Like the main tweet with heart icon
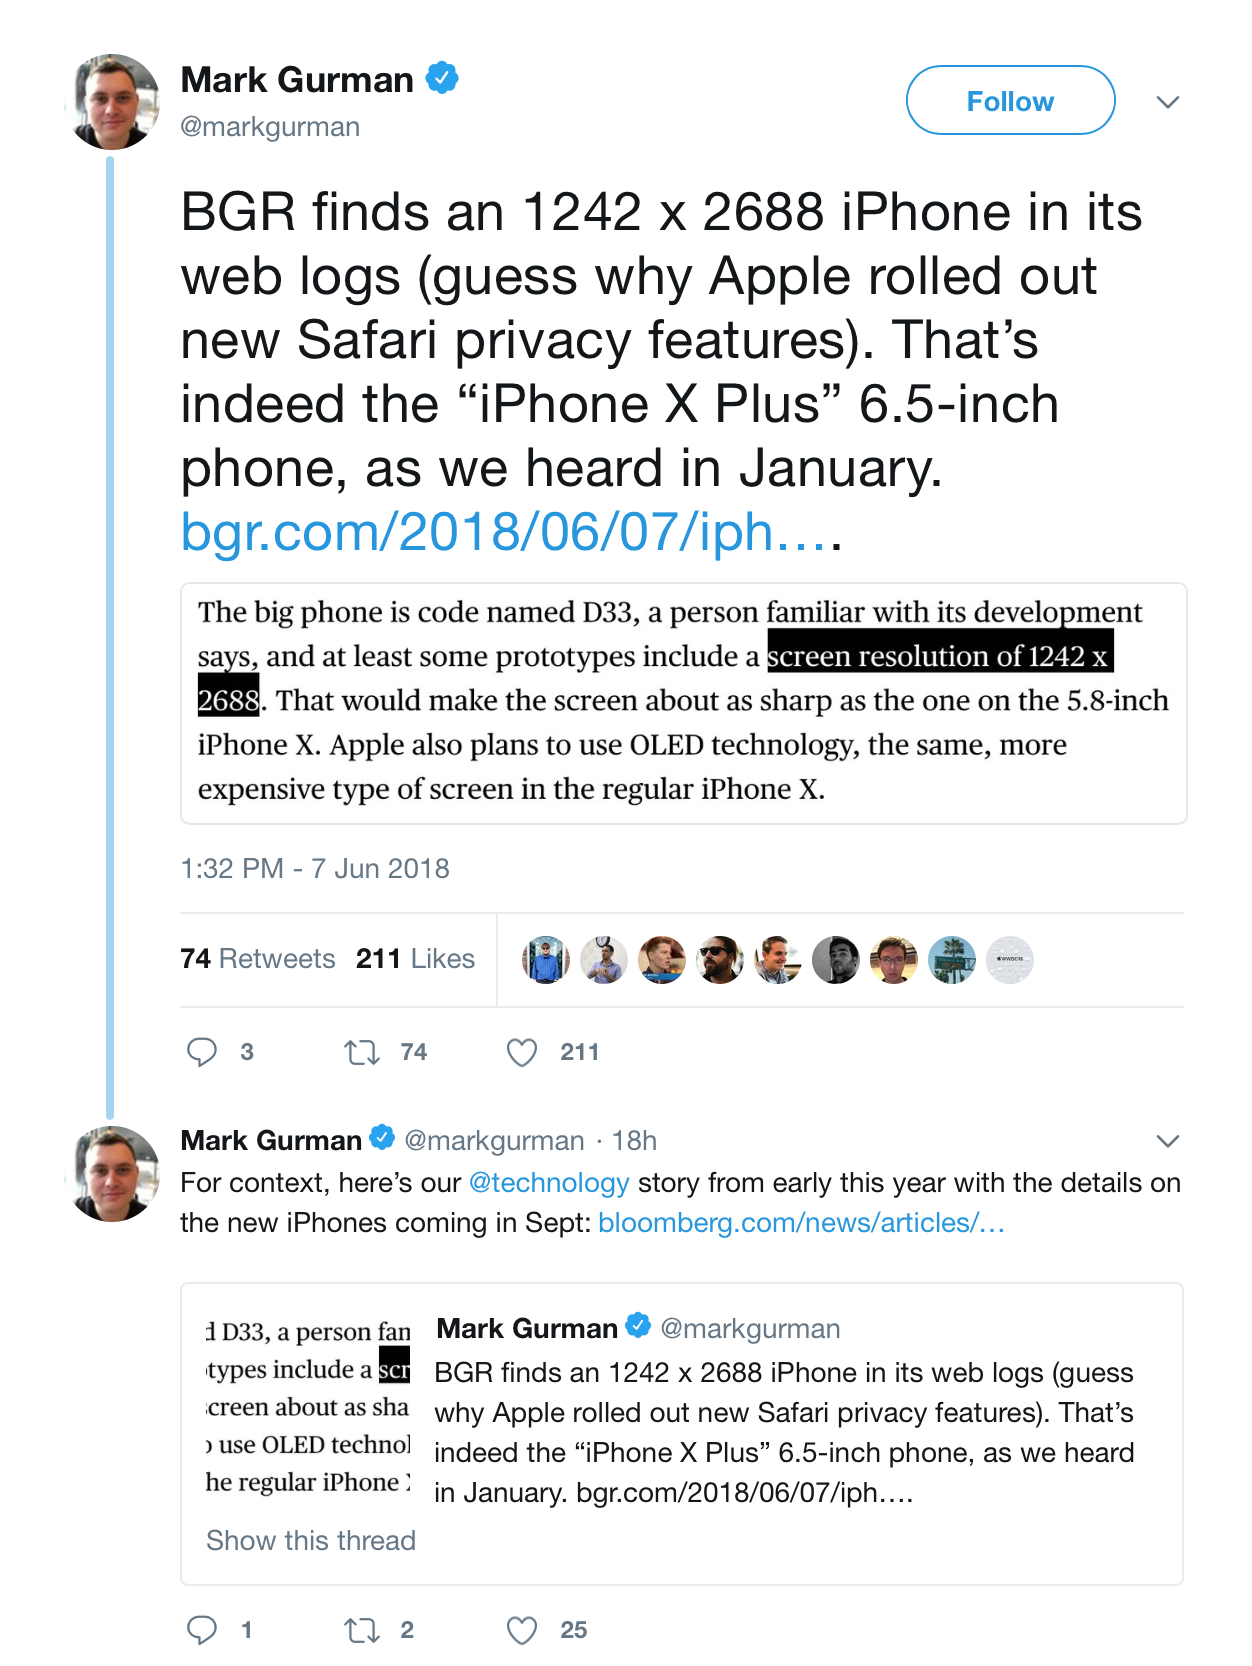The image size is (1252, 1666). coord(522,1052)
